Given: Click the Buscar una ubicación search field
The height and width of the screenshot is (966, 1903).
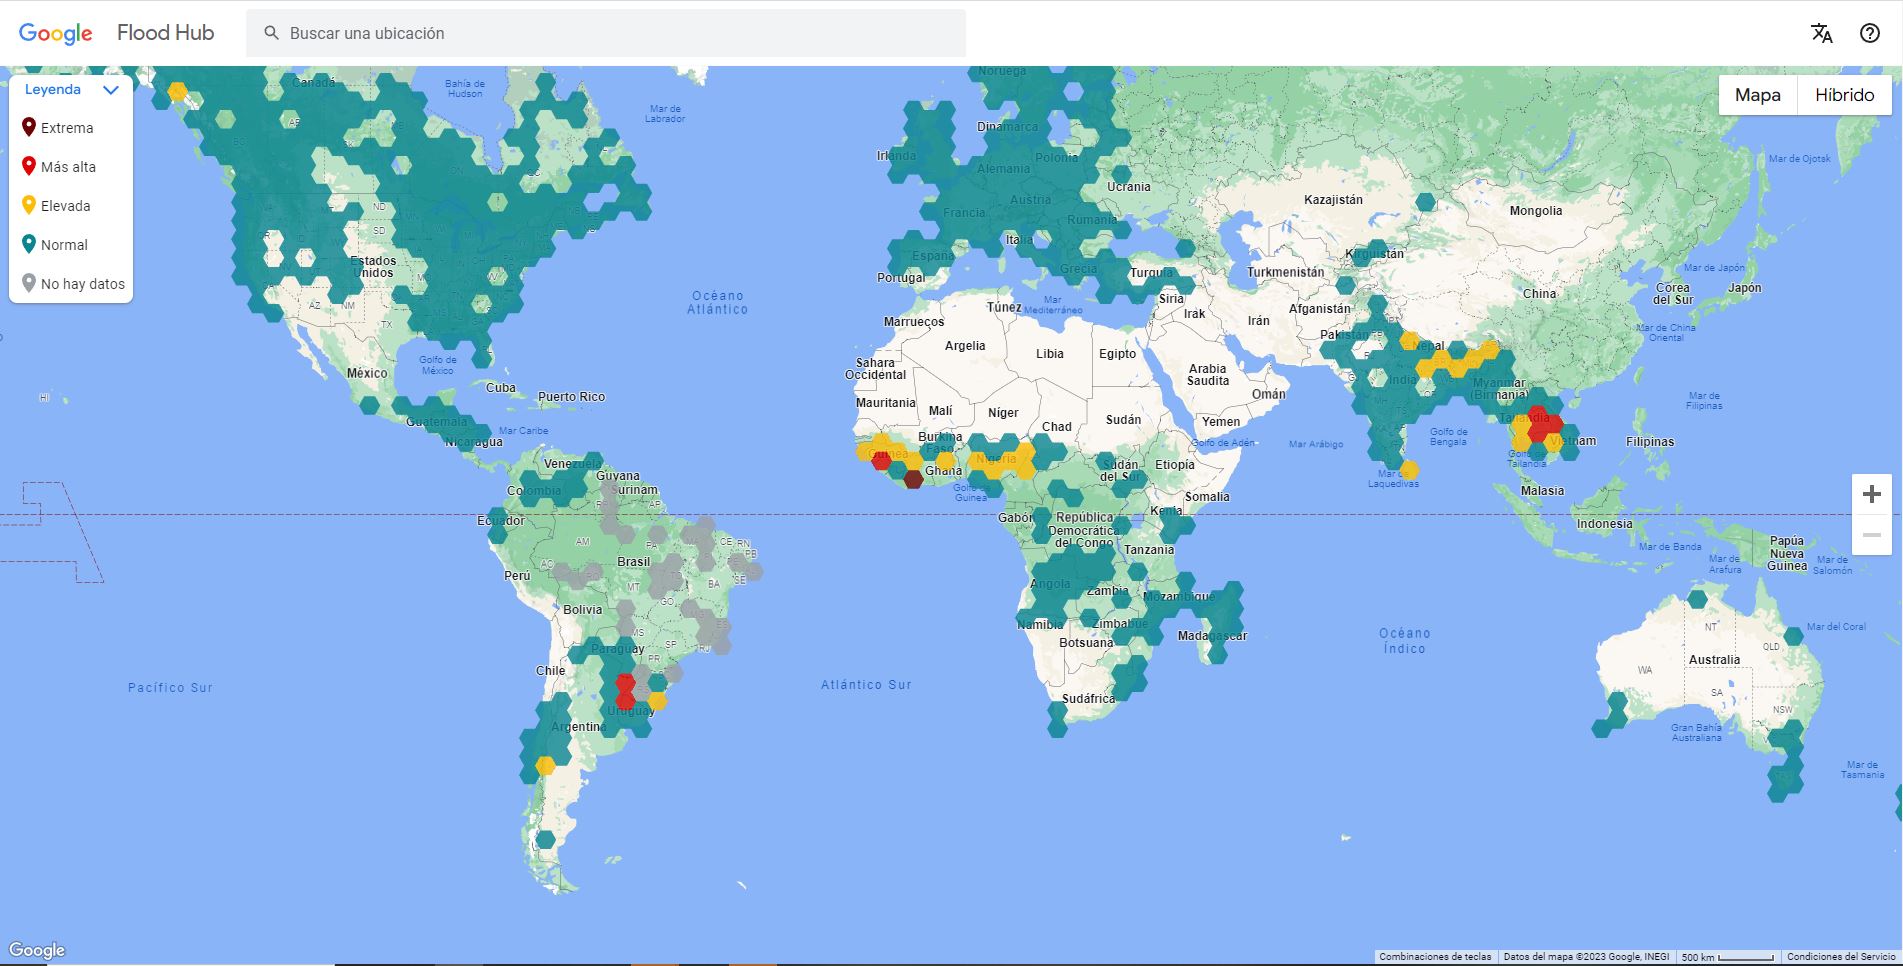Looking at the screenshot, I should click(x=620, y=33).
